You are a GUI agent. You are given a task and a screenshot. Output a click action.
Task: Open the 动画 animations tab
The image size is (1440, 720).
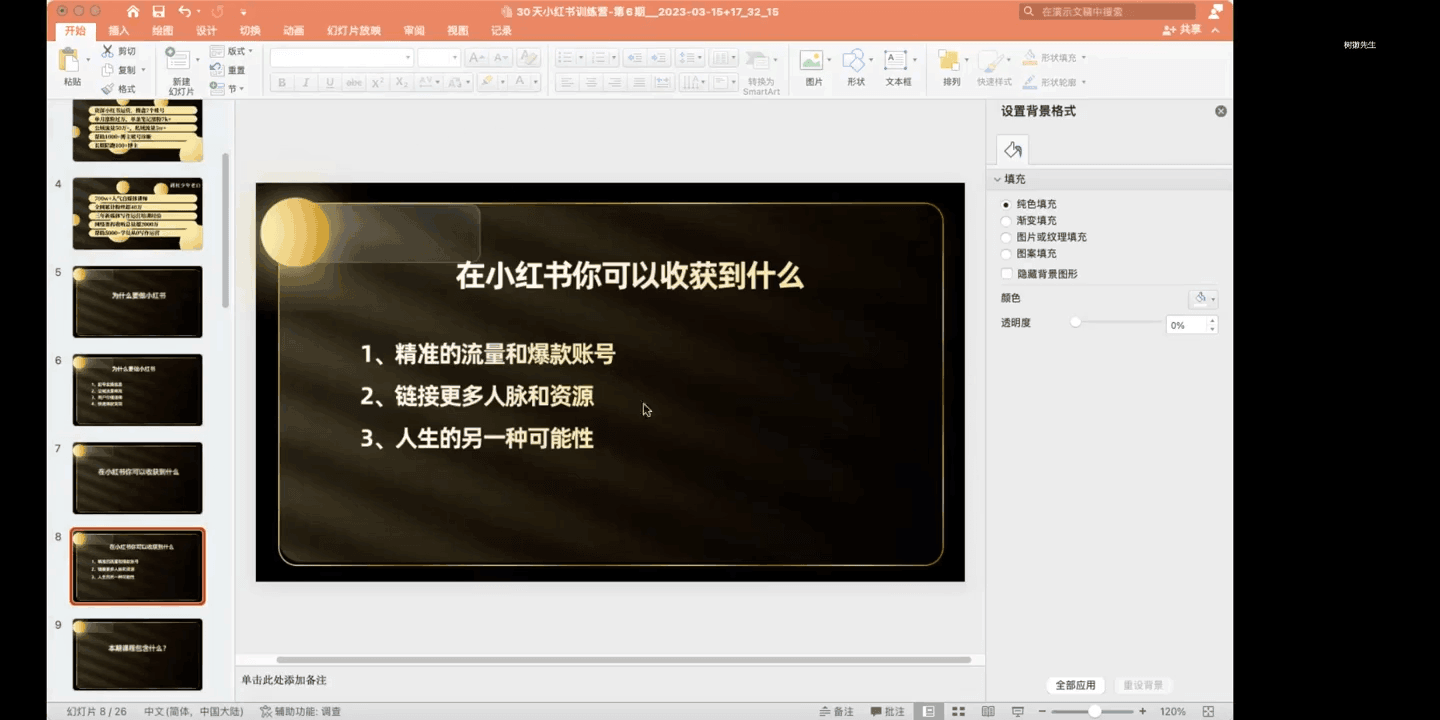pyautogui.click(x=293, y=30)
